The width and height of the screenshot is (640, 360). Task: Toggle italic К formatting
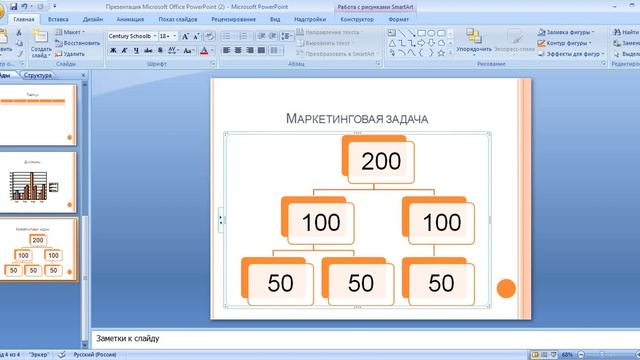125,51
